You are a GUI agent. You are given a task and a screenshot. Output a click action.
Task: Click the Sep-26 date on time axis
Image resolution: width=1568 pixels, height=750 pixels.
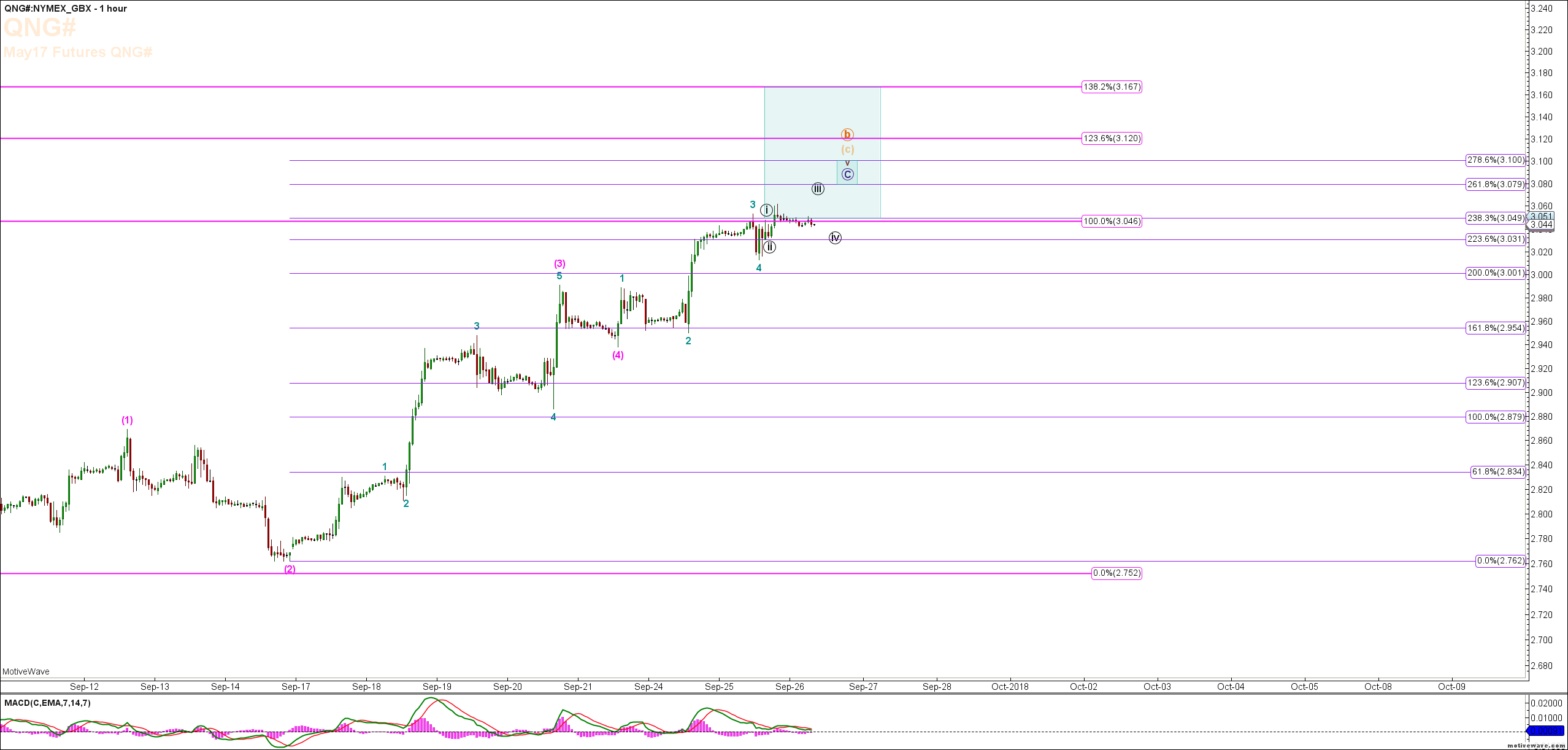[x=790, y=687]
